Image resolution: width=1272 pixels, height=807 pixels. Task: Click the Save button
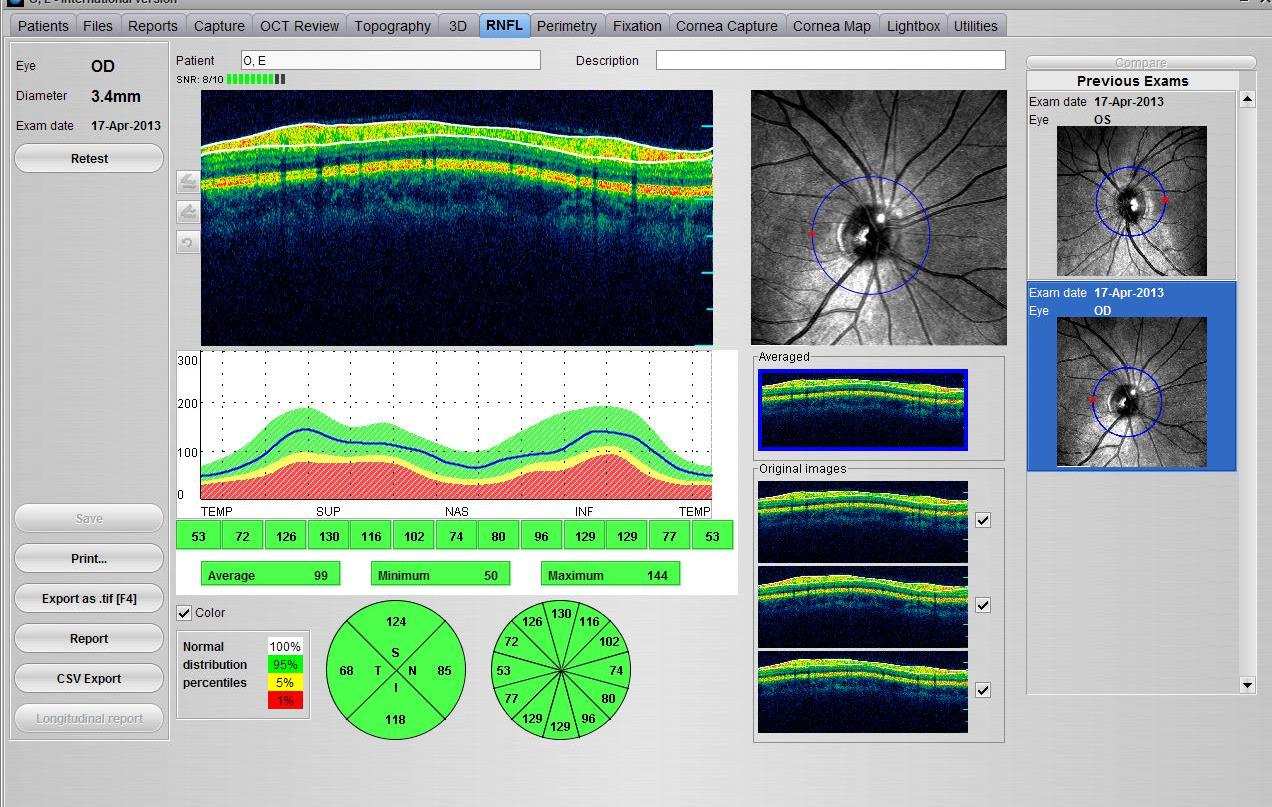(89, 518)
